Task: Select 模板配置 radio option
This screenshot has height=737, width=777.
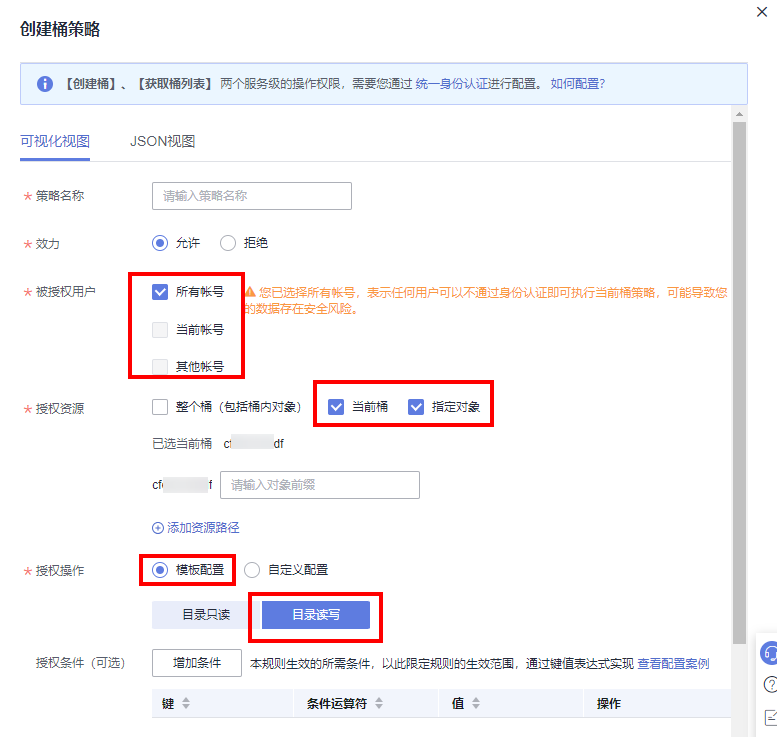Action: [x=160, y=570]
